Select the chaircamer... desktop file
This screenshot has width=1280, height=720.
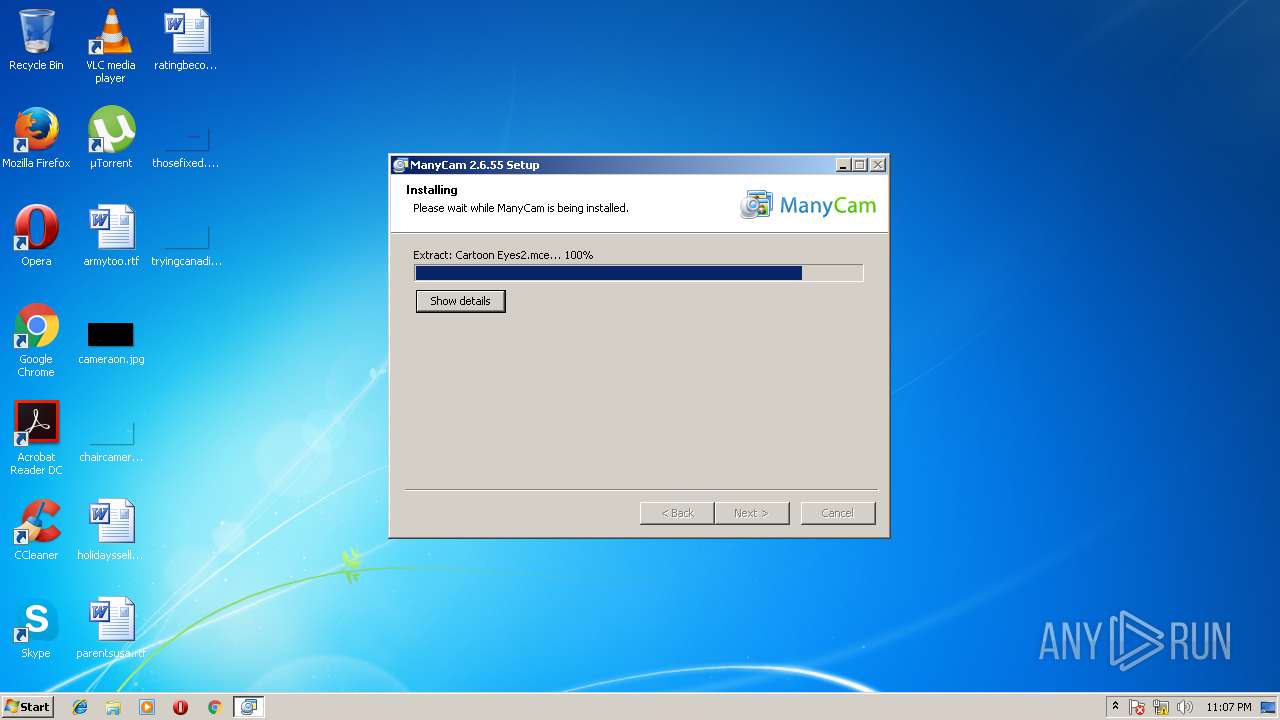[110, 438]
